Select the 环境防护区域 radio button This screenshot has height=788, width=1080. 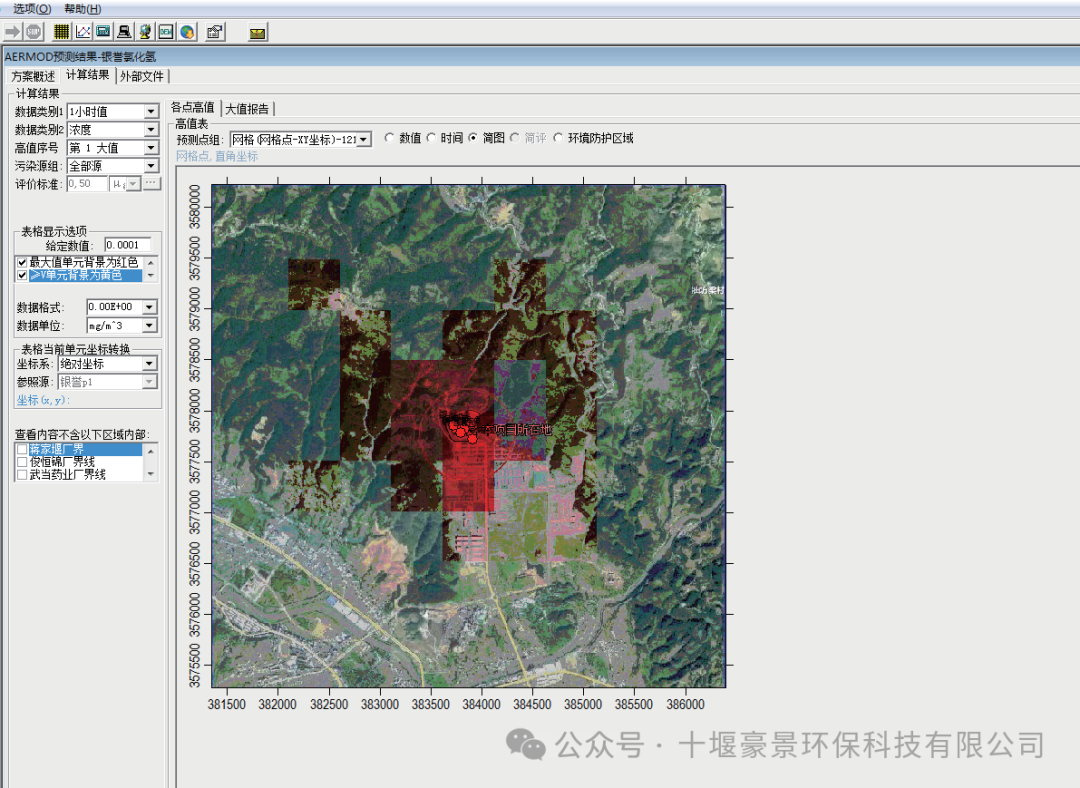click(558, 139)
